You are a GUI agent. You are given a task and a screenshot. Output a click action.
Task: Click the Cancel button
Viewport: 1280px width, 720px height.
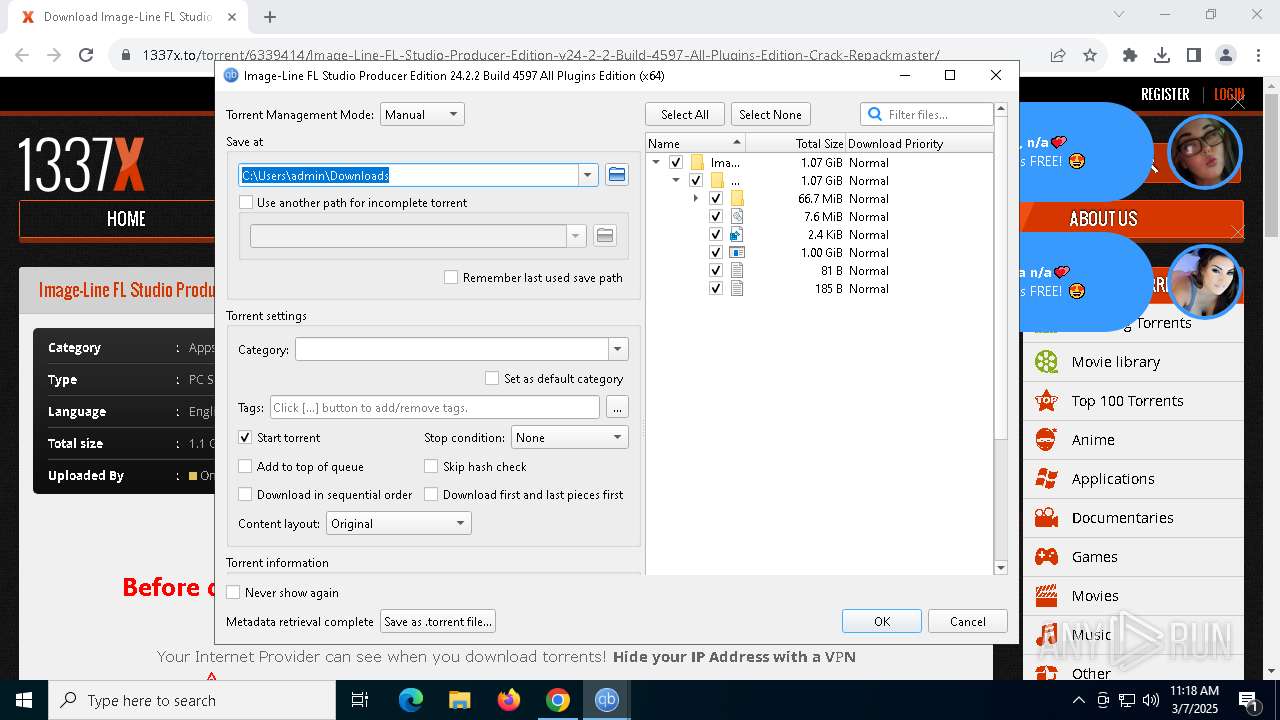click(x=967, y=622)
